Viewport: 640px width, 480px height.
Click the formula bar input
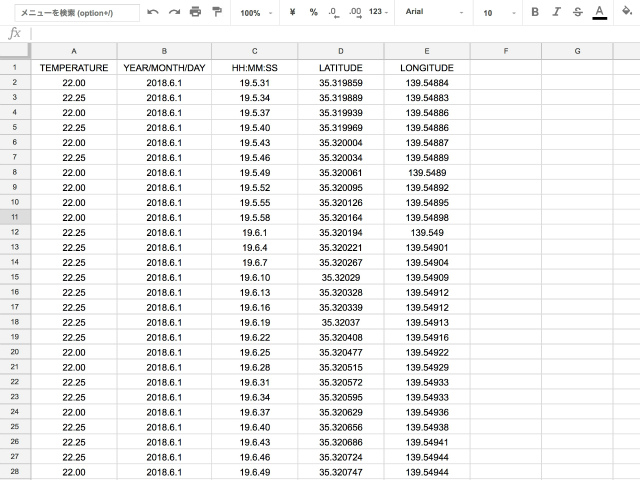(x=335, y=33)
